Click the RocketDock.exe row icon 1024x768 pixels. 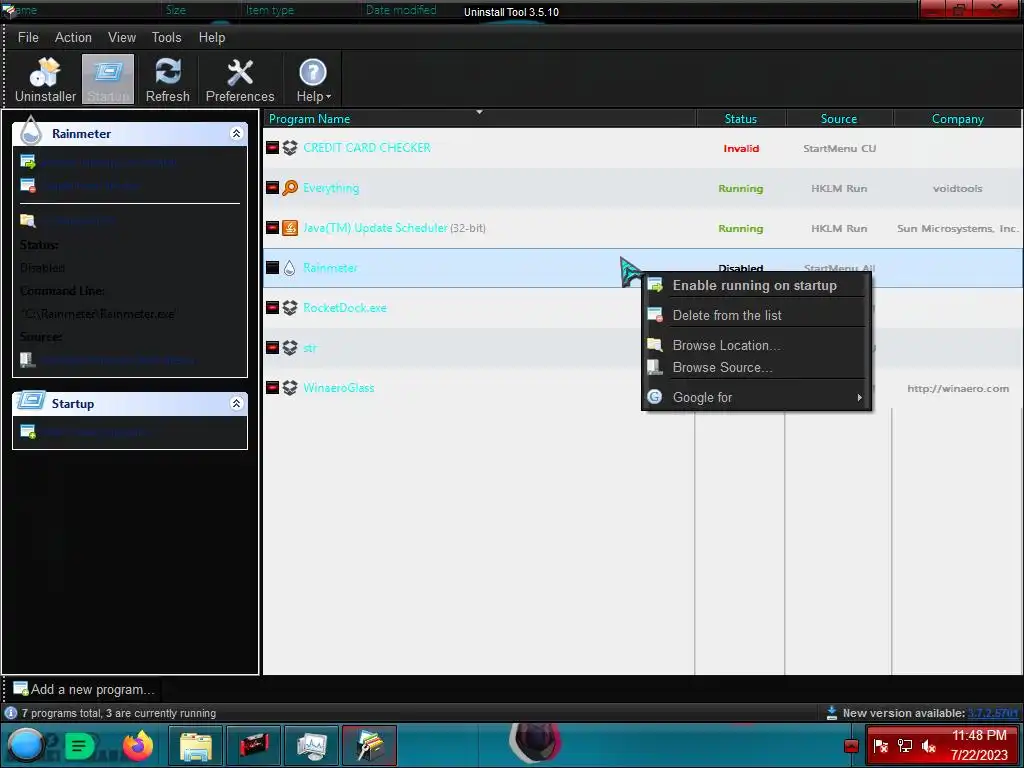[x=290, y=308]
